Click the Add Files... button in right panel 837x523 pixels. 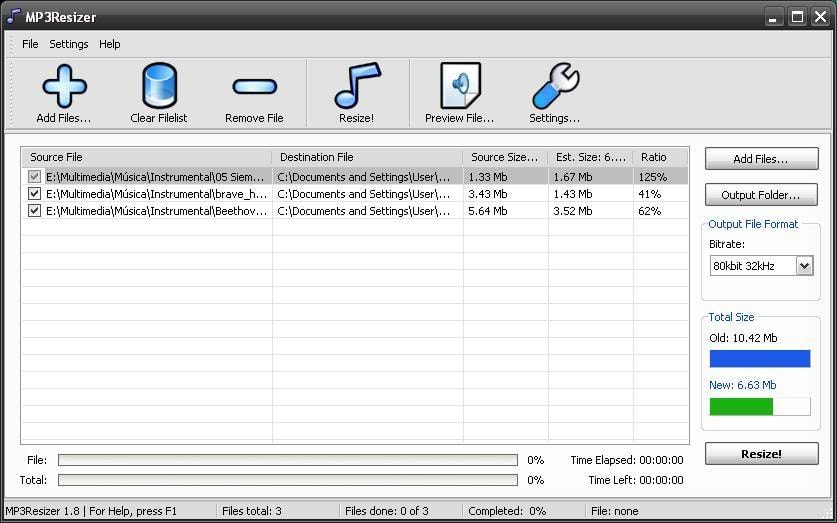[761, 159]
